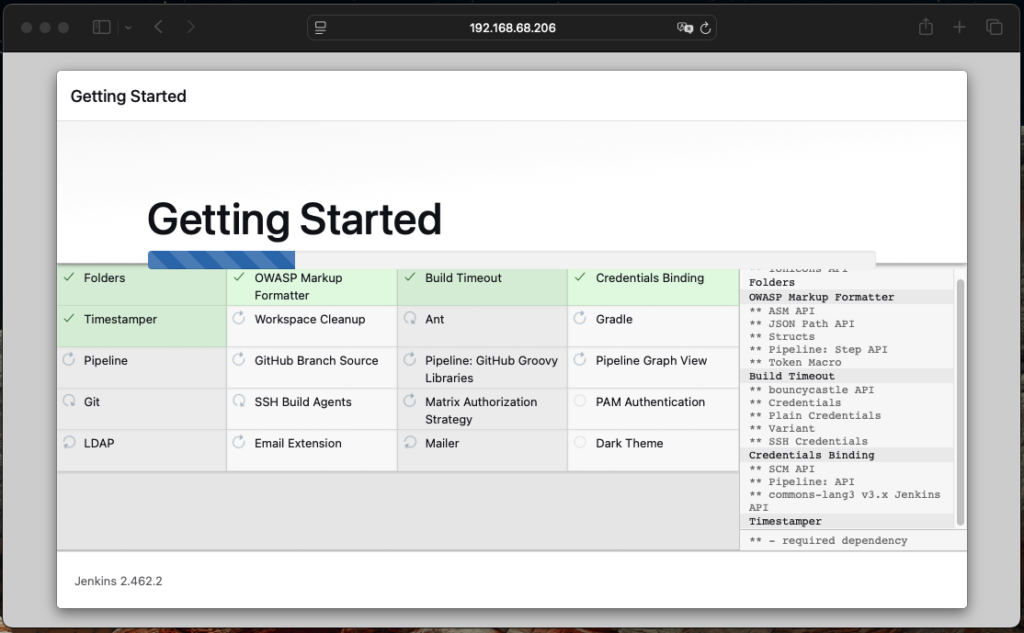This screenshot has width=1024, height=633.
Task: Click spinner beside Matrix Authorization Strategy
Action: 409,400
